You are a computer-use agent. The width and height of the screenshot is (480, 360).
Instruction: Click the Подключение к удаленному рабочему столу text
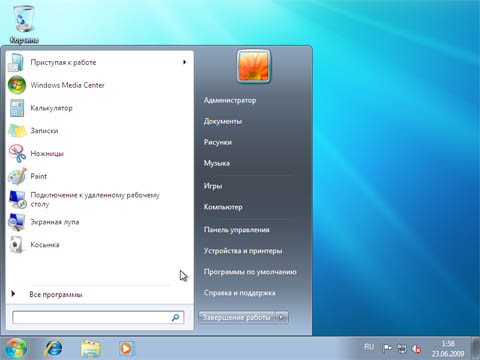tap(95, 199)
